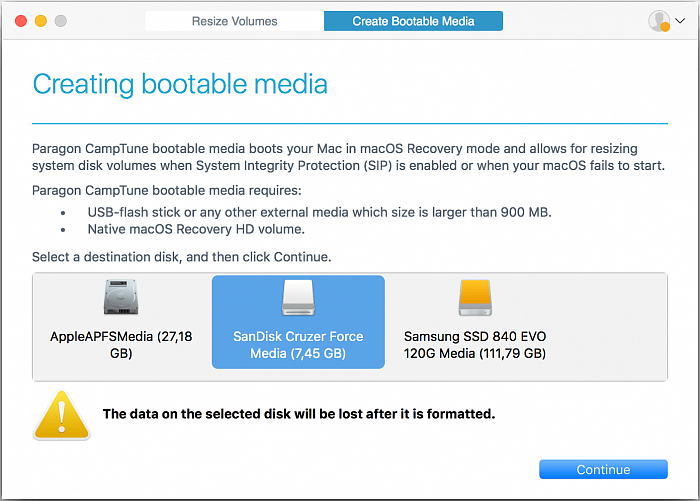Click the Select a destination disk instruction
Image resolution: width=700 pixels, height=501 pixels.
point(181,257)
